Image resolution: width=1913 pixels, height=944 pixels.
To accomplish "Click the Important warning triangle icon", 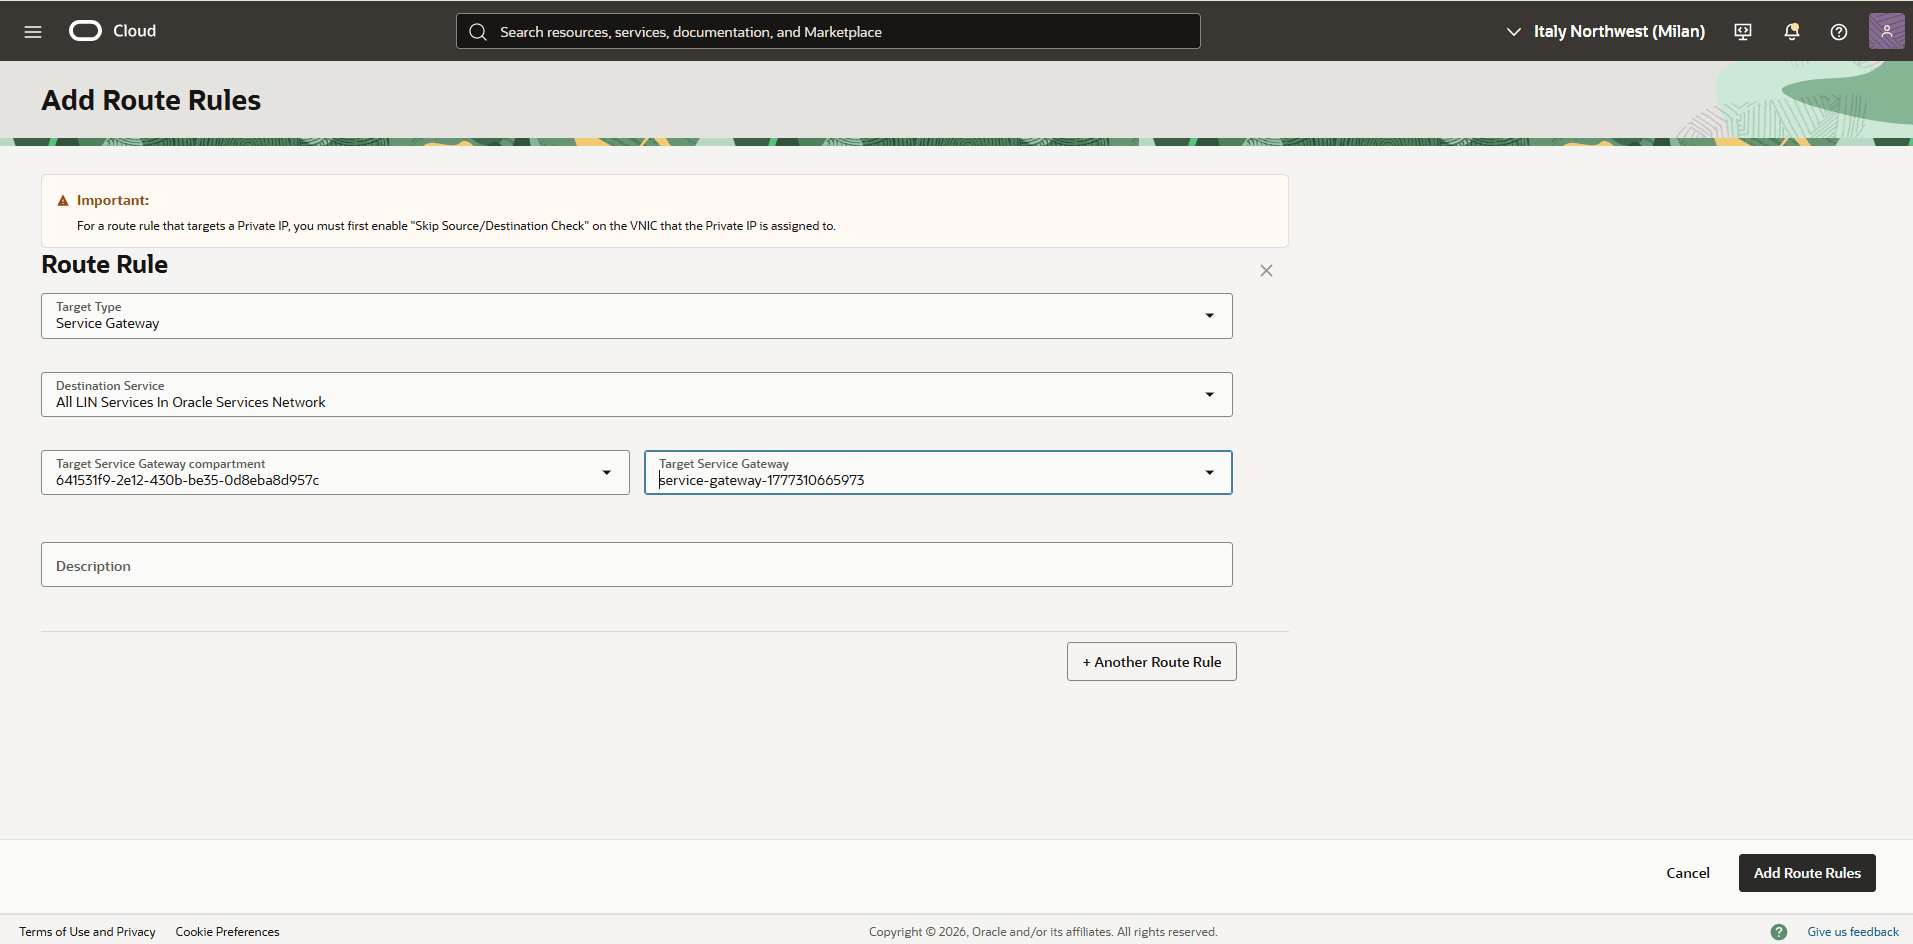I will 63,201.
